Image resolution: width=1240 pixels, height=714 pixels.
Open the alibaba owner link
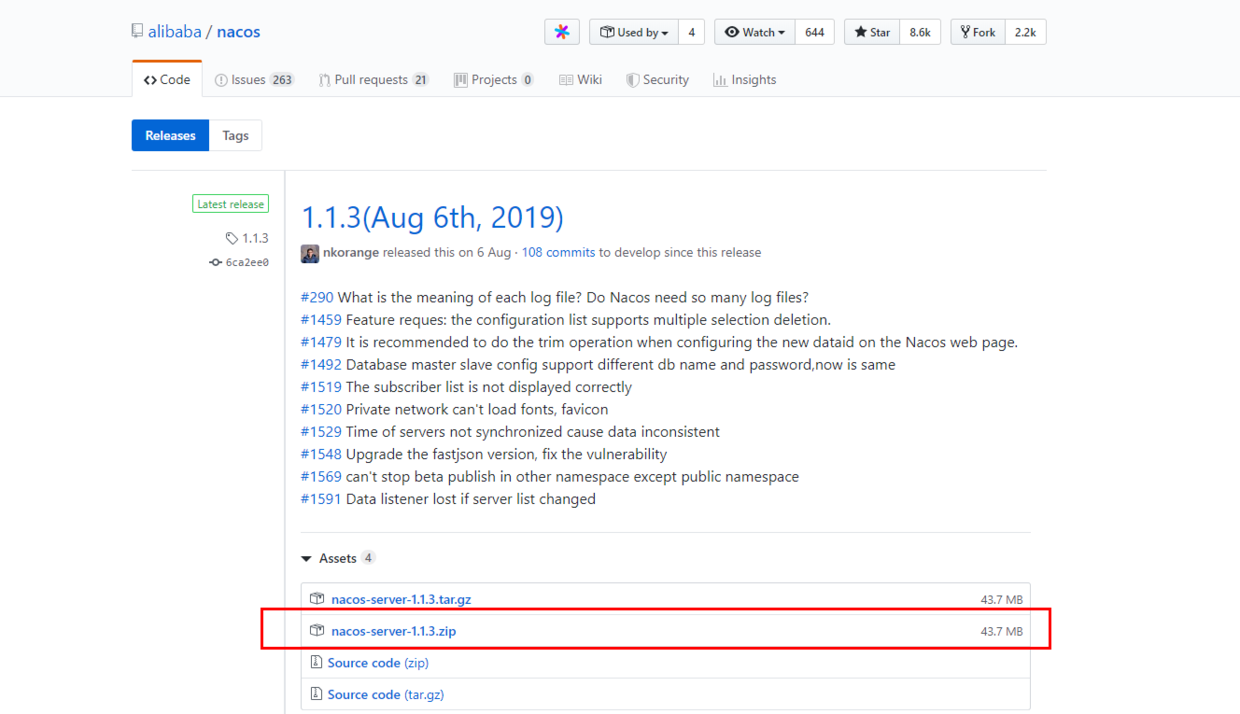[x=175, y=32]
